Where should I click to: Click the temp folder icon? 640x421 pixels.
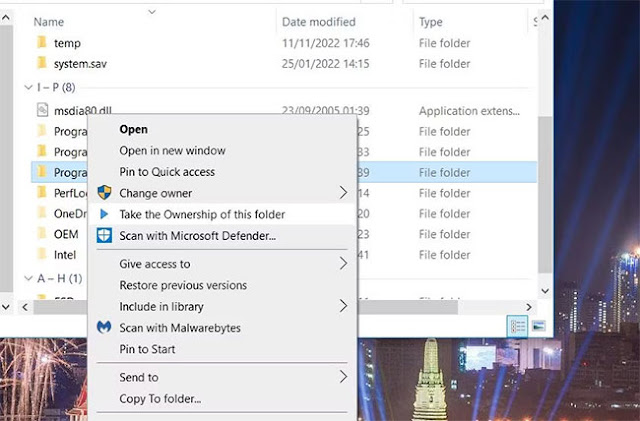coord(42,42)
